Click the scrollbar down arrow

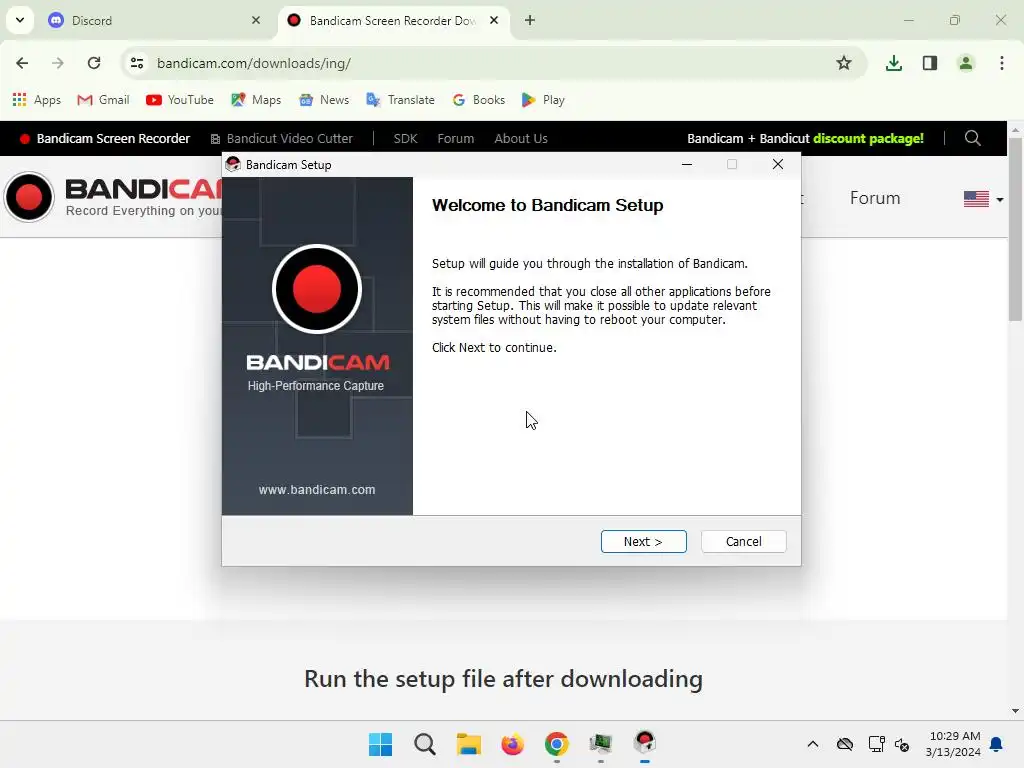pos(1015,711)
